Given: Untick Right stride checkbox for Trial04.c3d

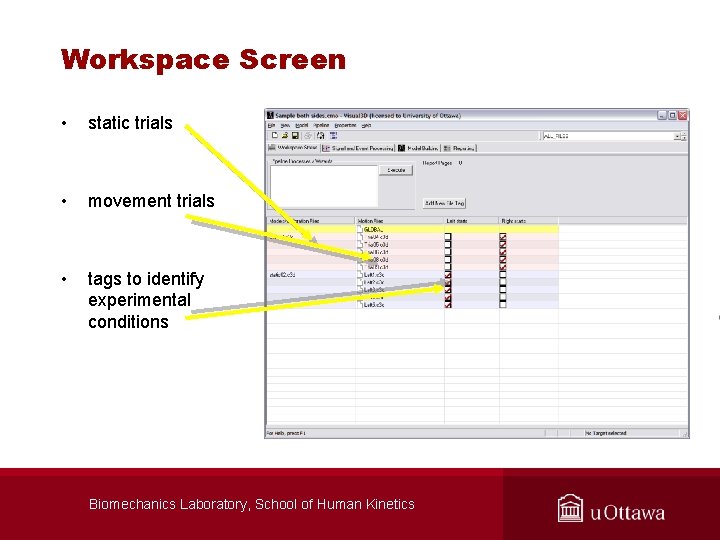Looking at the screenshot, I should (x=503, y=237).
